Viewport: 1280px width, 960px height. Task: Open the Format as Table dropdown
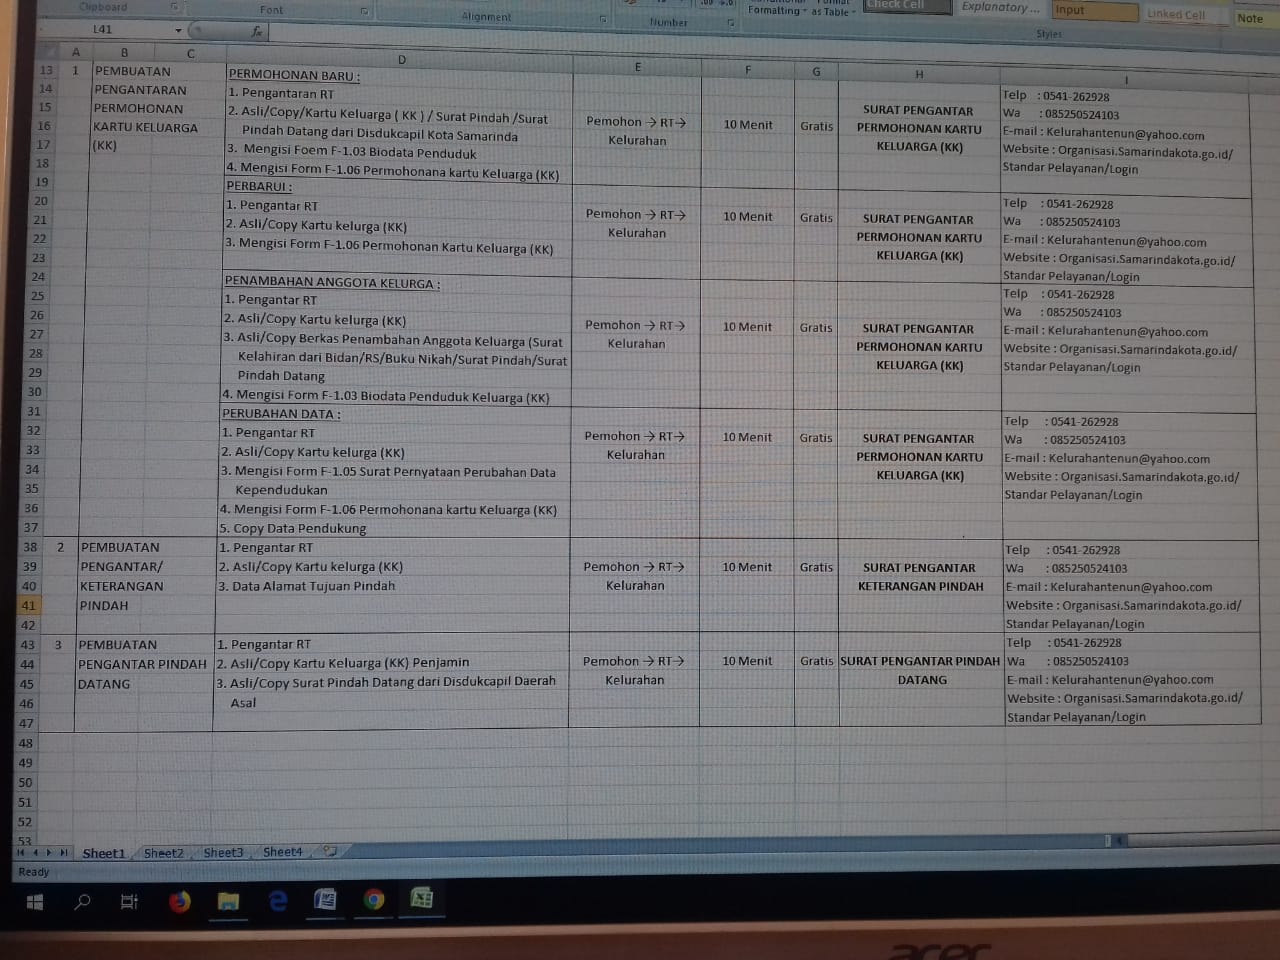(x=833, y=9)
